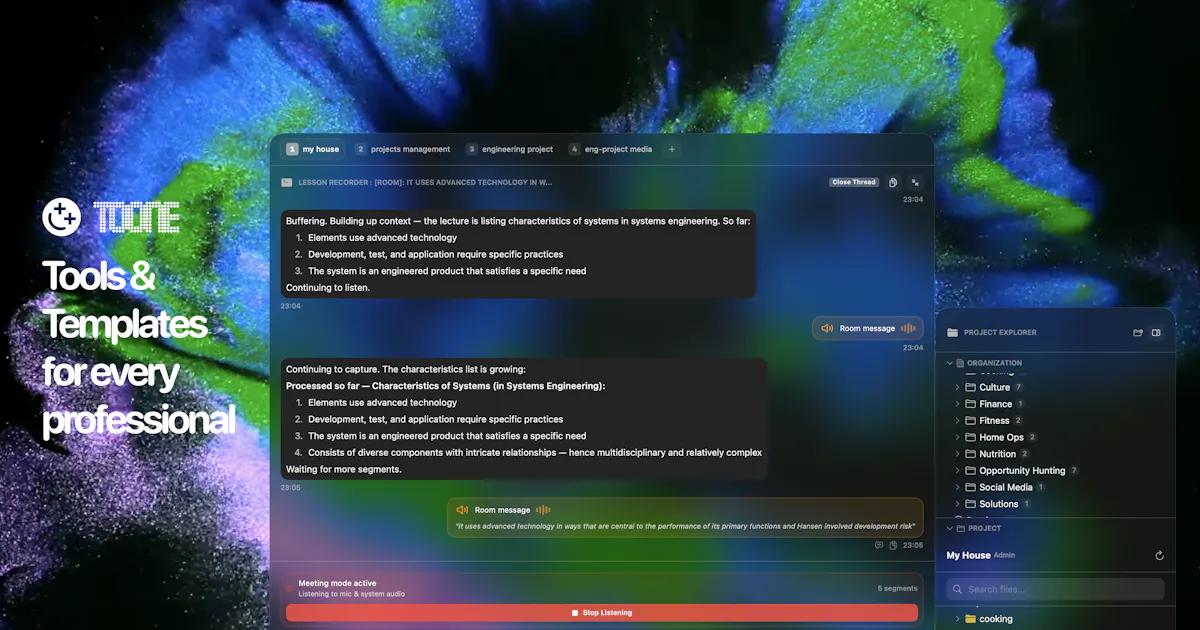Collapse the PROJECT section
The width and height of the screenshot is (1200, 630).
[x=949, y=528]
